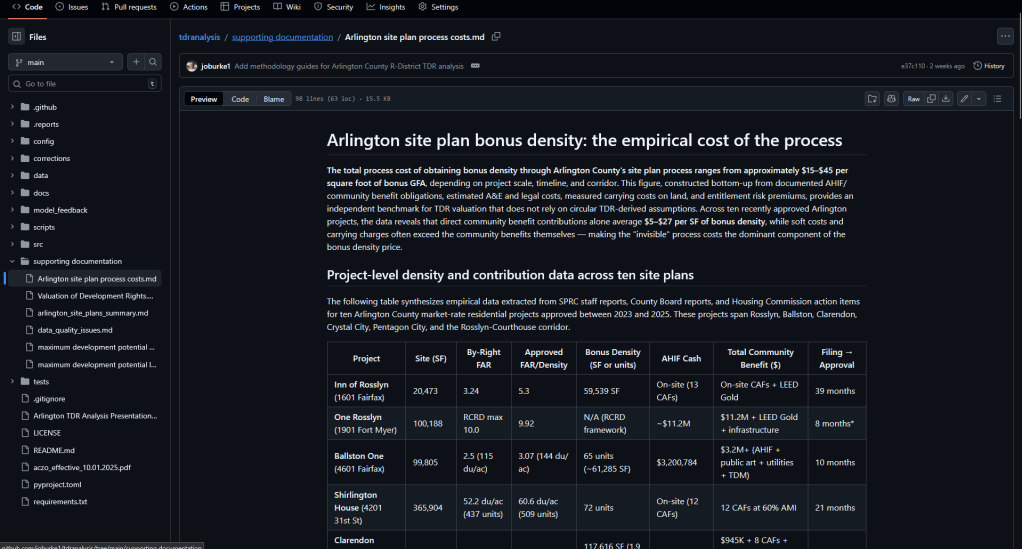The image size is (1022, 549).
Task: Open edit options dropdown arrow
Action: (979, 99)
